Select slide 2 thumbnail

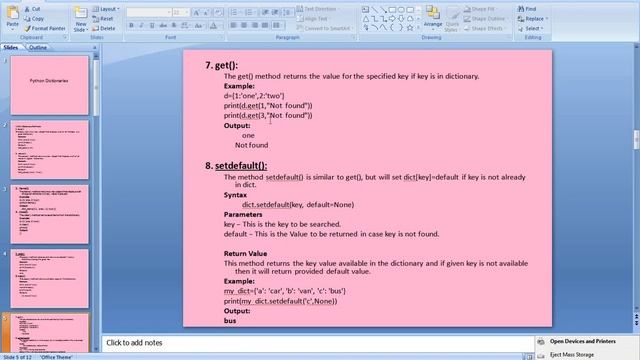click(x=49, y=149)
